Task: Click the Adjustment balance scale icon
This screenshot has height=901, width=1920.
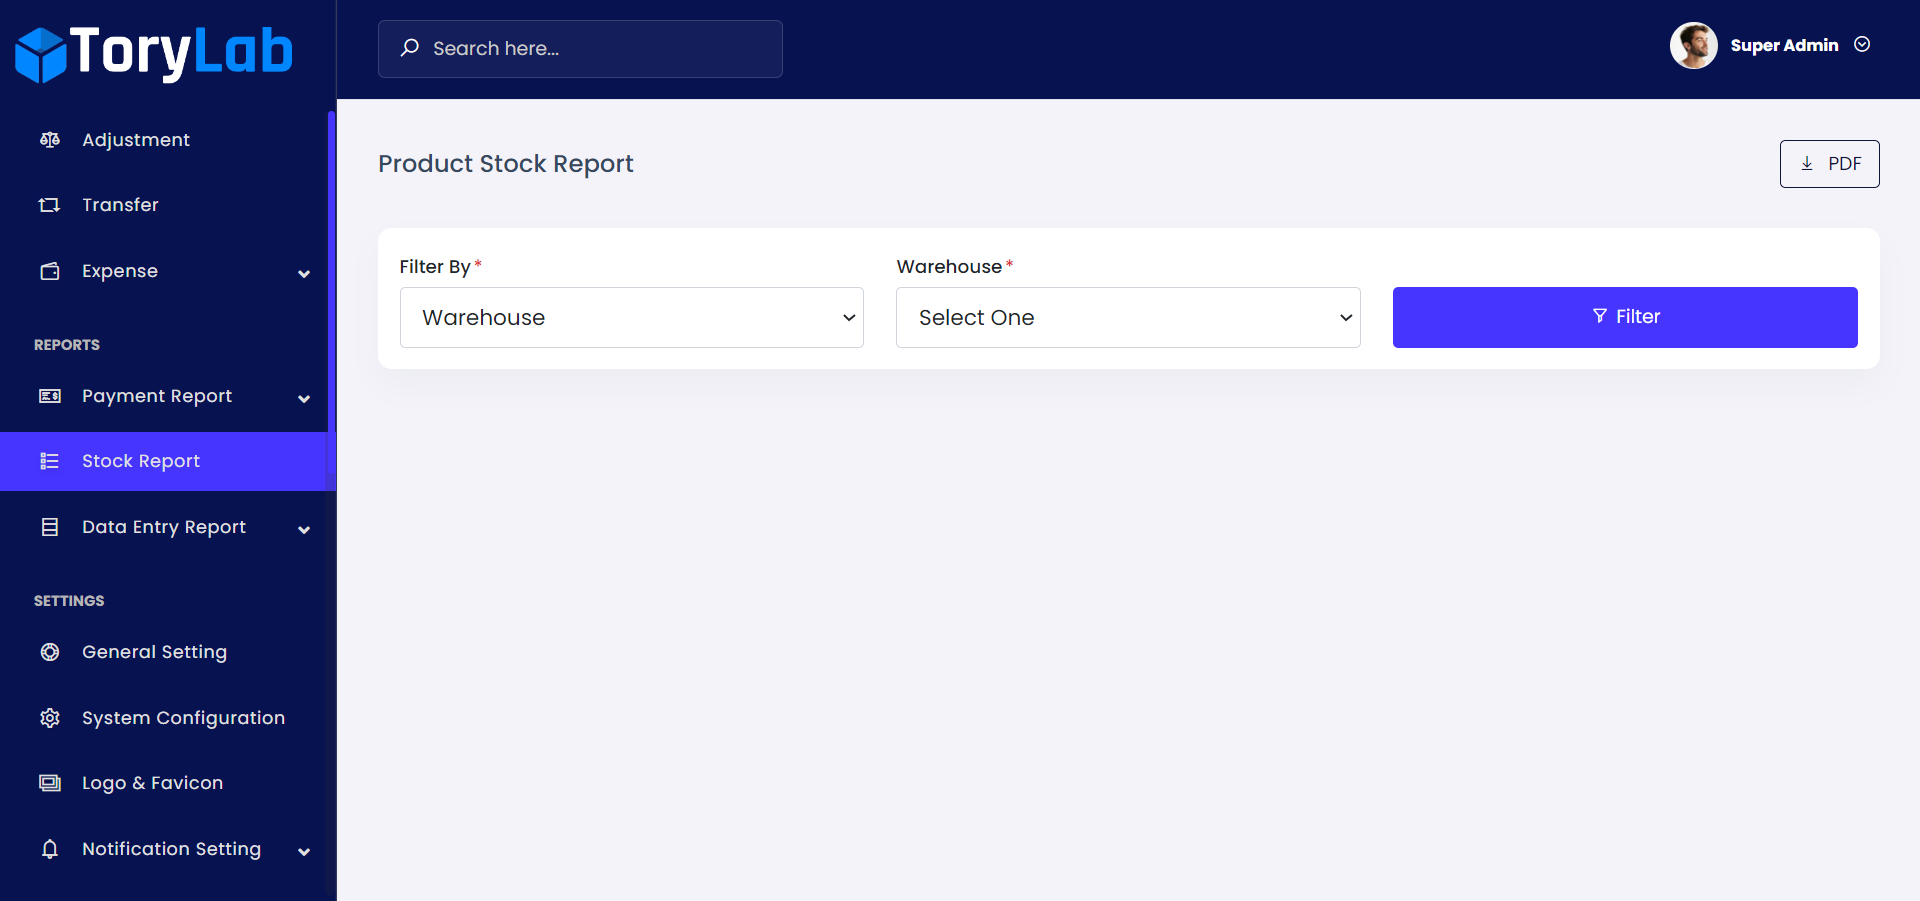Action: [x=49, y=140]
